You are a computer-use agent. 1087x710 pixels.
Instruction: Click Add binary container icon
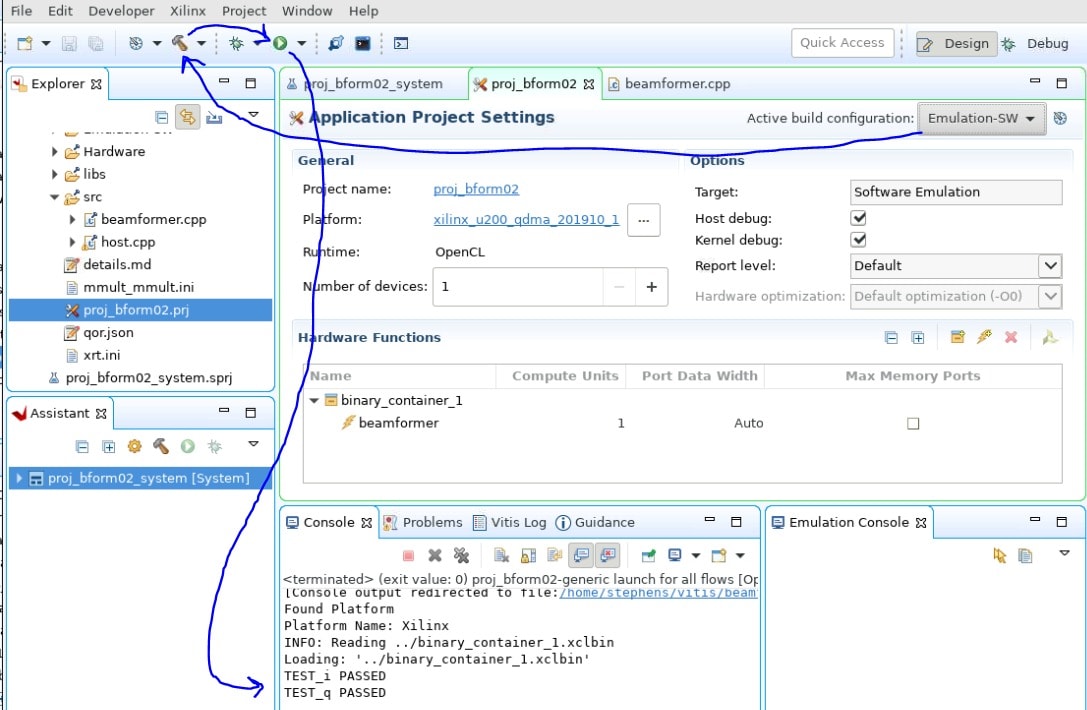pyautogui.click(x=958, y=337)
